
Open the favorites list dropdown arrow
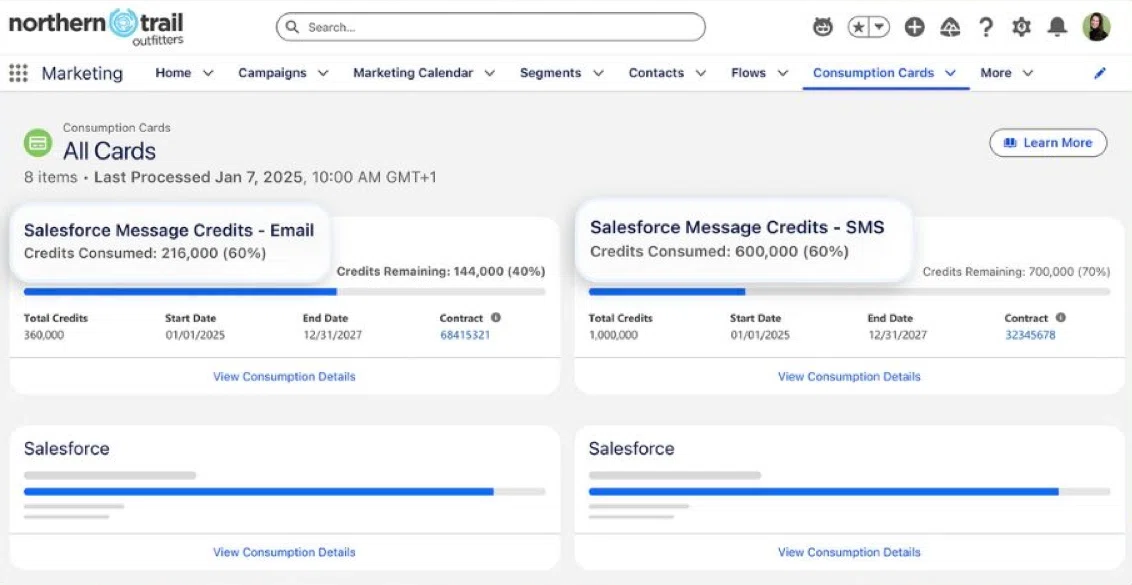[879, 27]
